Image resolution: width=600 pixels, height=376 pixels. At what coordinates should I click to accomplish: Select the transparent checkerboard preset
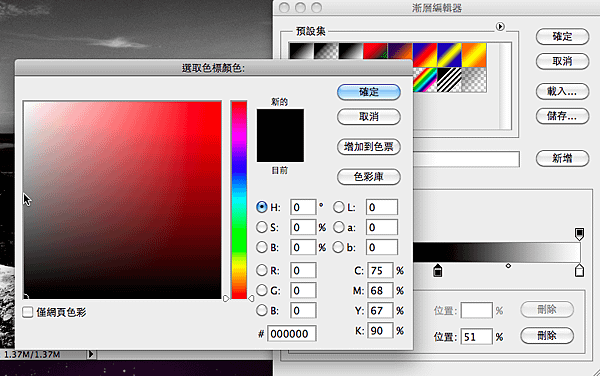pyautogui.click(x=474, y=80)
